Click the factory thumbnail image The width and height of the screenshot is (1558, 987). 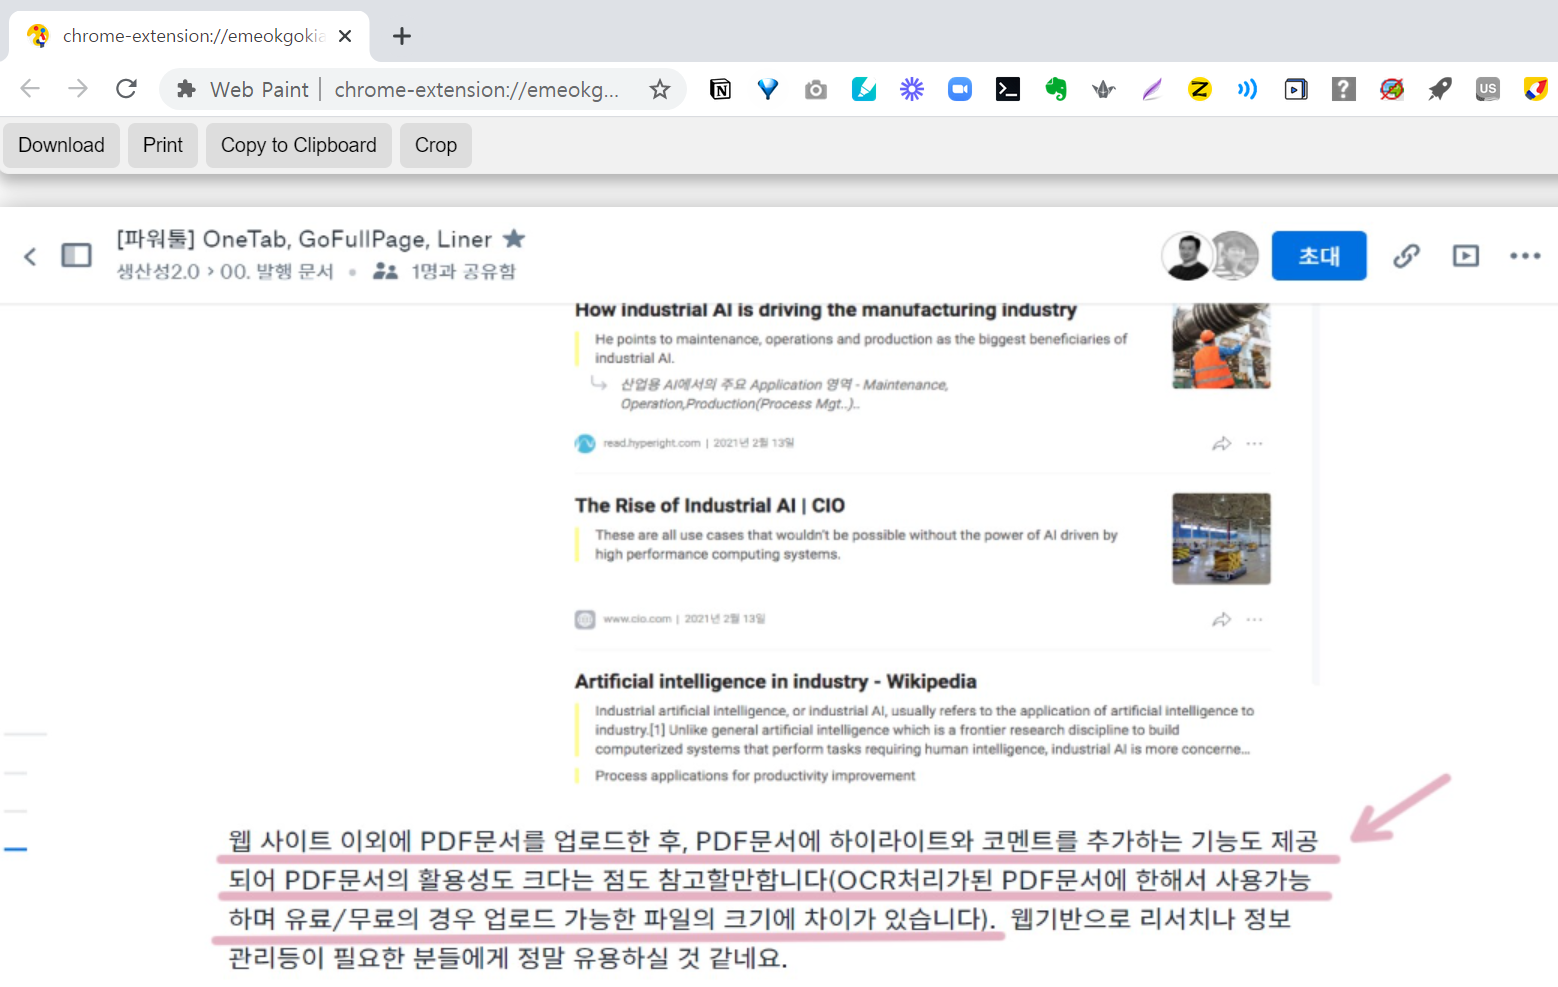coord(1221,539)
